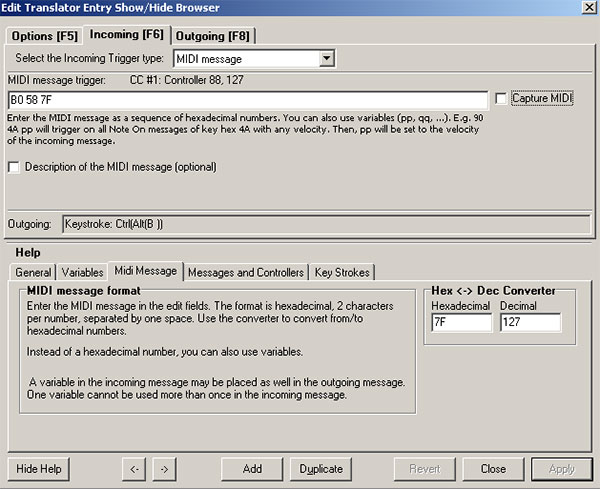Switch to the Variables help tab

coord(82,272)
